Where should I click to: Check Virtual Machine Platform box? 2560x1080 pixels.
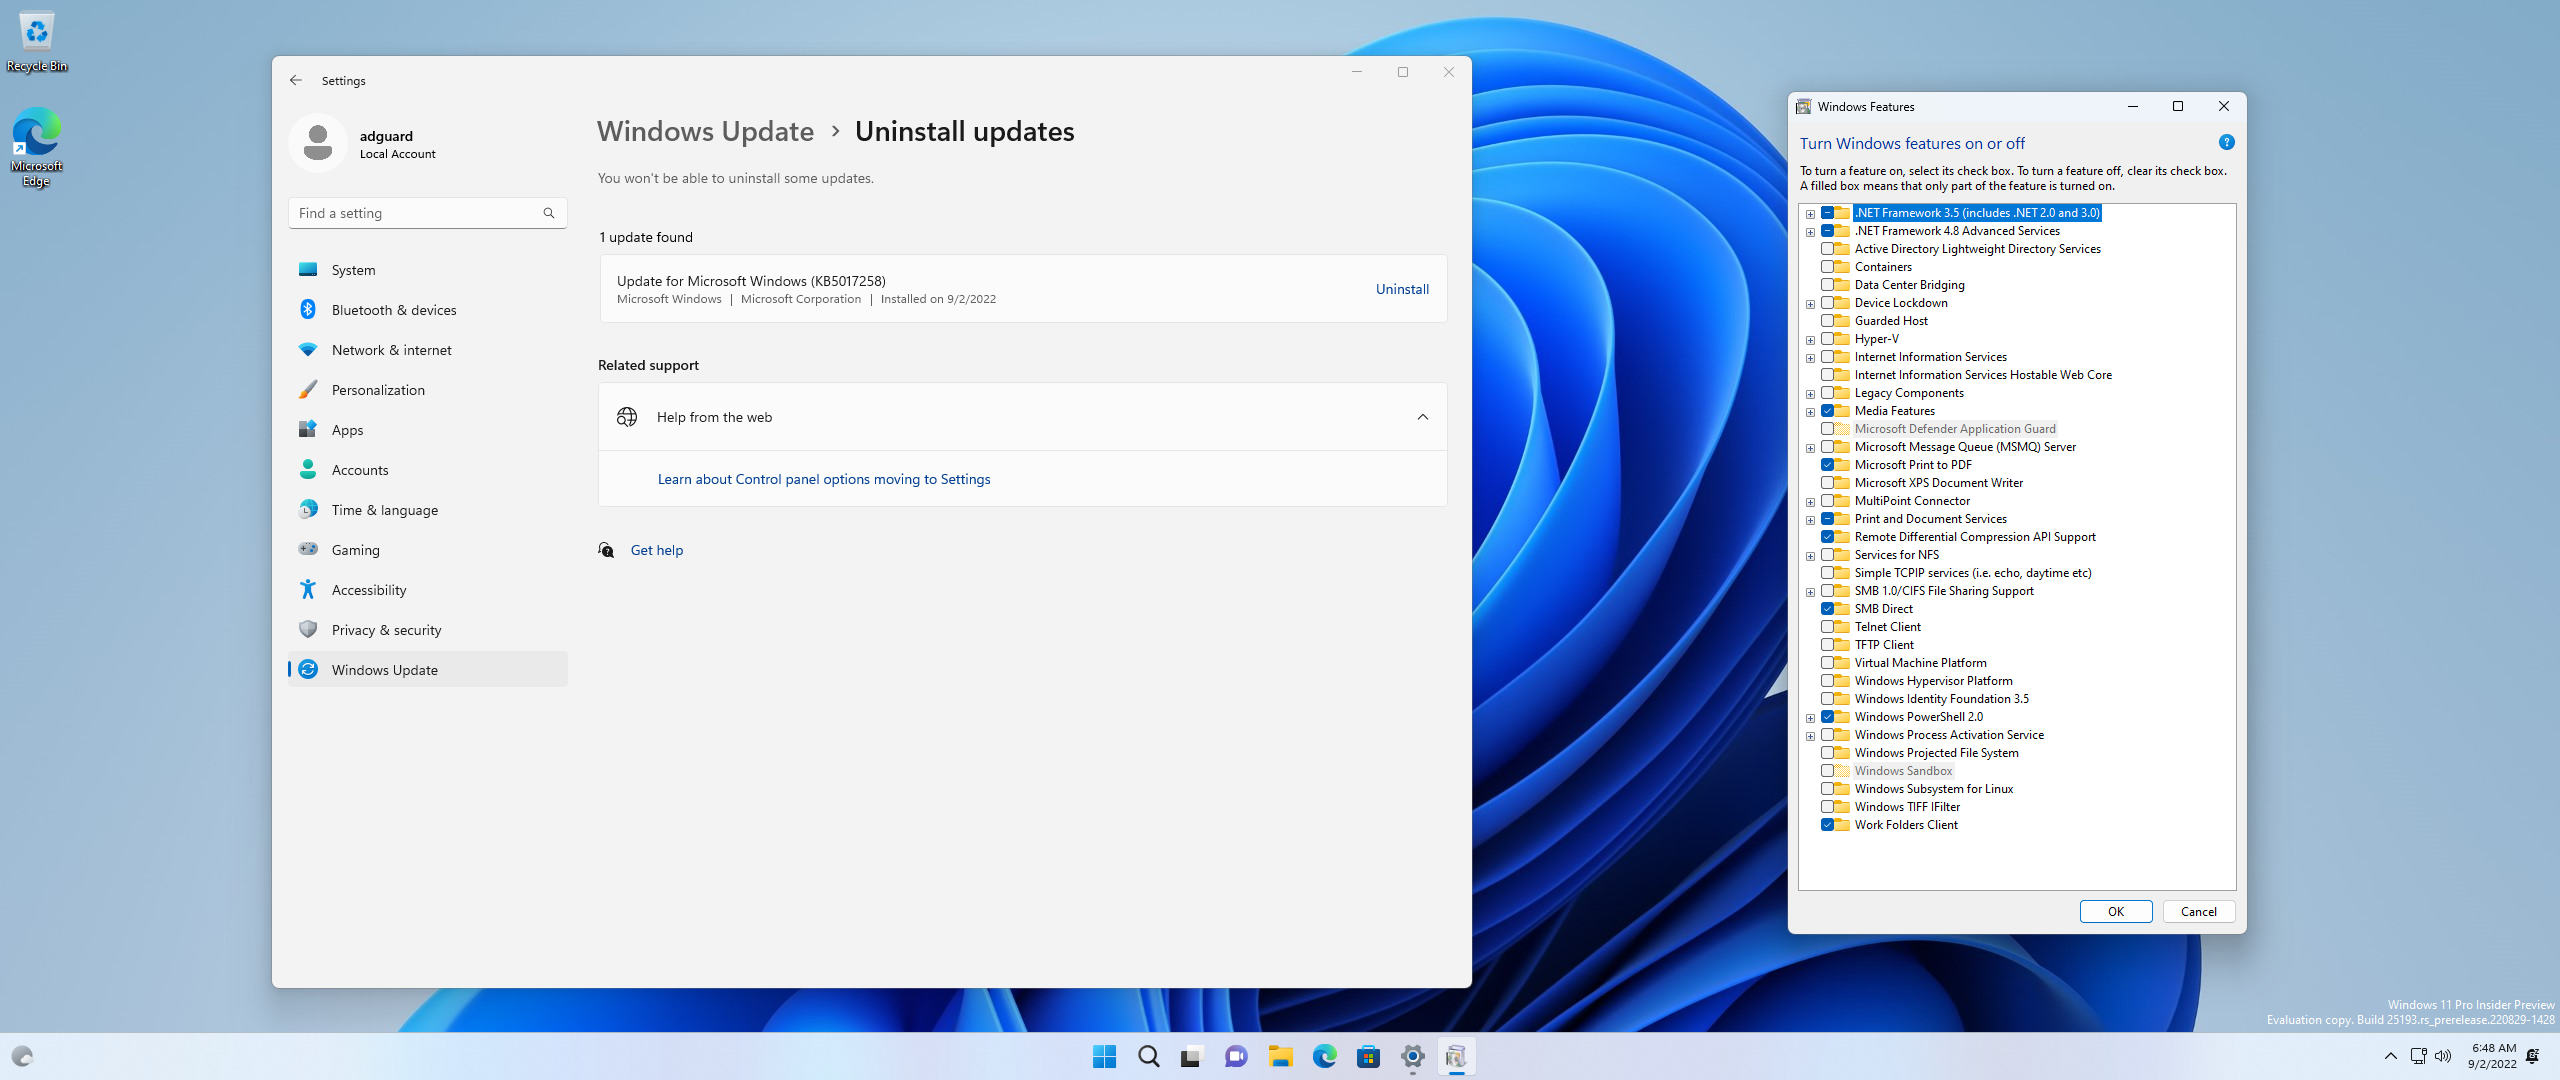[x=1827, y=663]
